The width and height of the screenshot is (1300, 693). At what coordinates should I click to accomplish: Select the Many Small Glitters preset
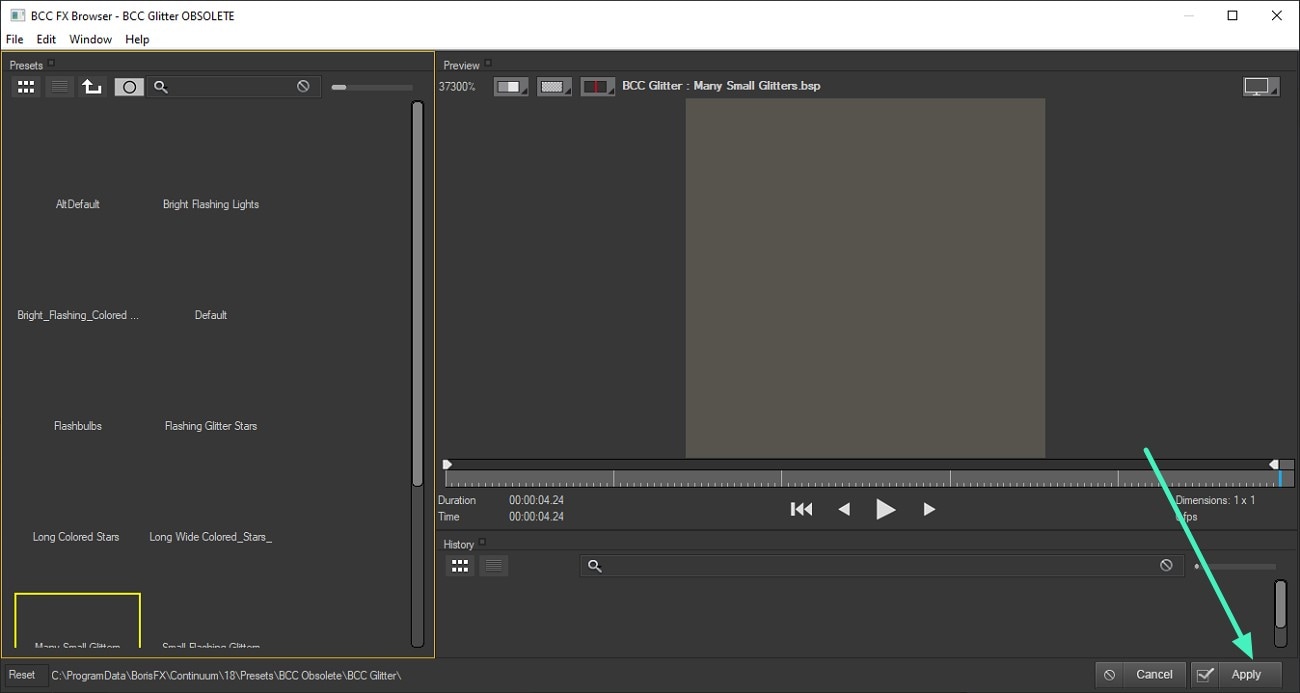78,620
